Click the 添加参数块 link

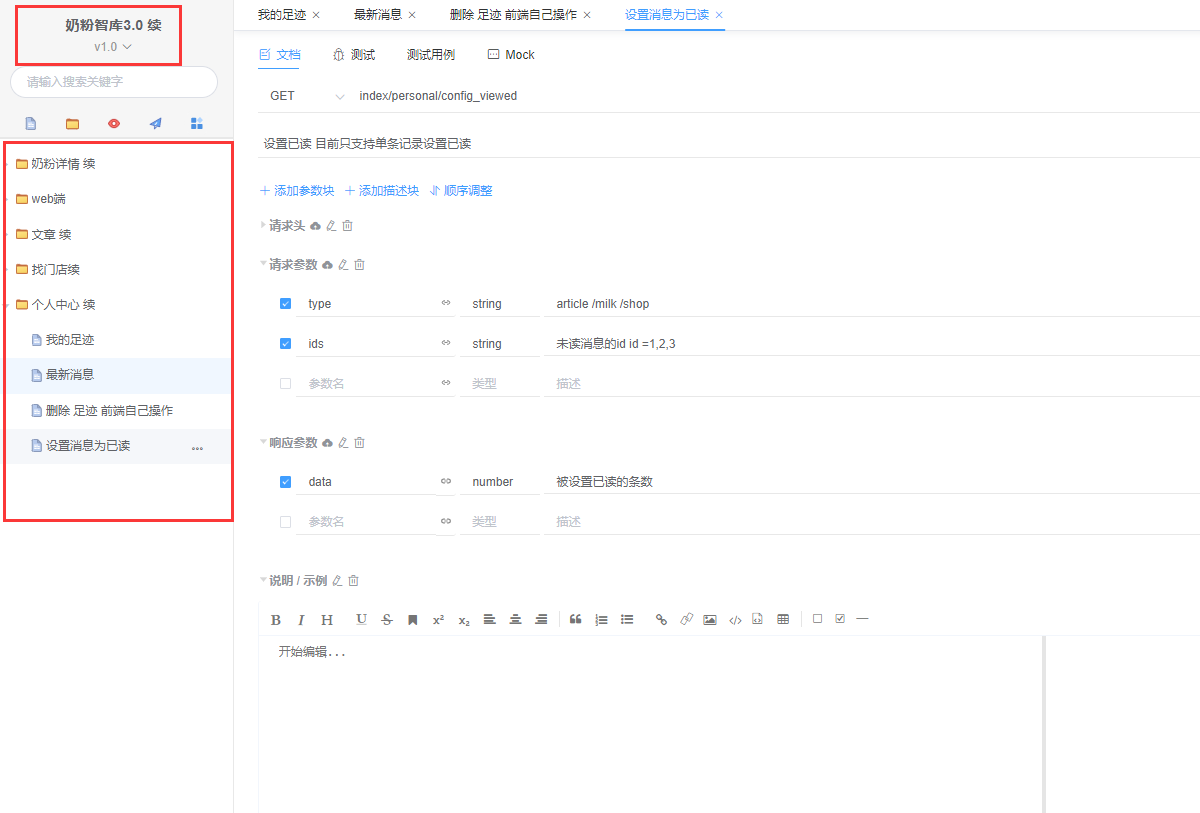pyautogui.click(x=297, y=191)
